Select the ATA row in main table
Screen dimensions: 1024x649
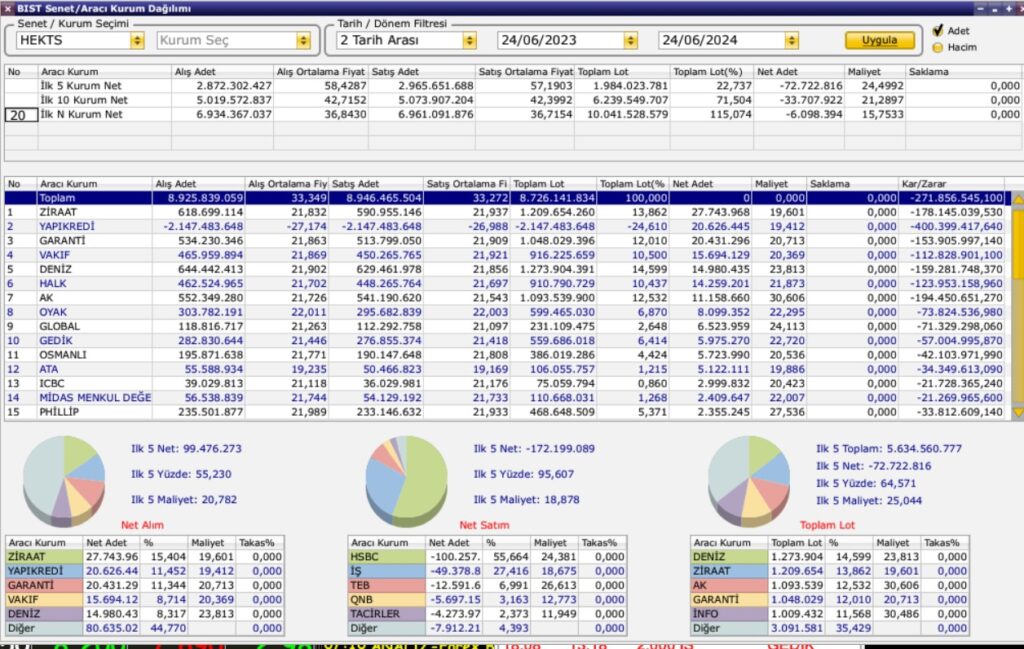pyautogui.click(x=504, y=370)
